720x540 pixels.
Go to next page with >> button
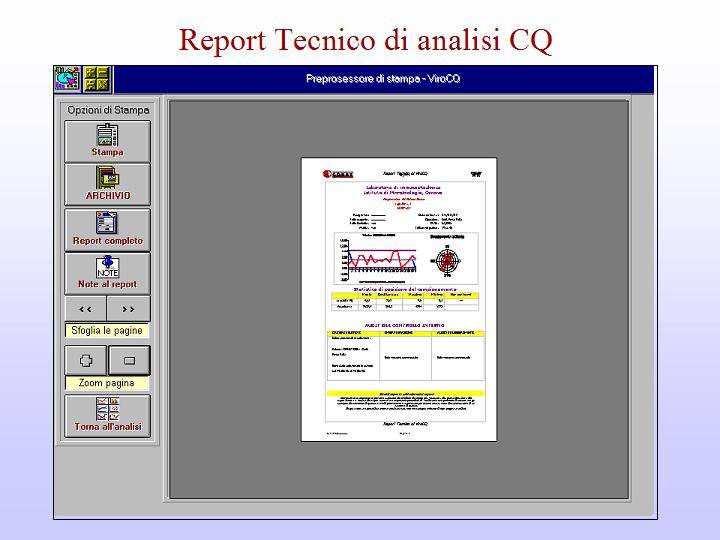(129, 308)
